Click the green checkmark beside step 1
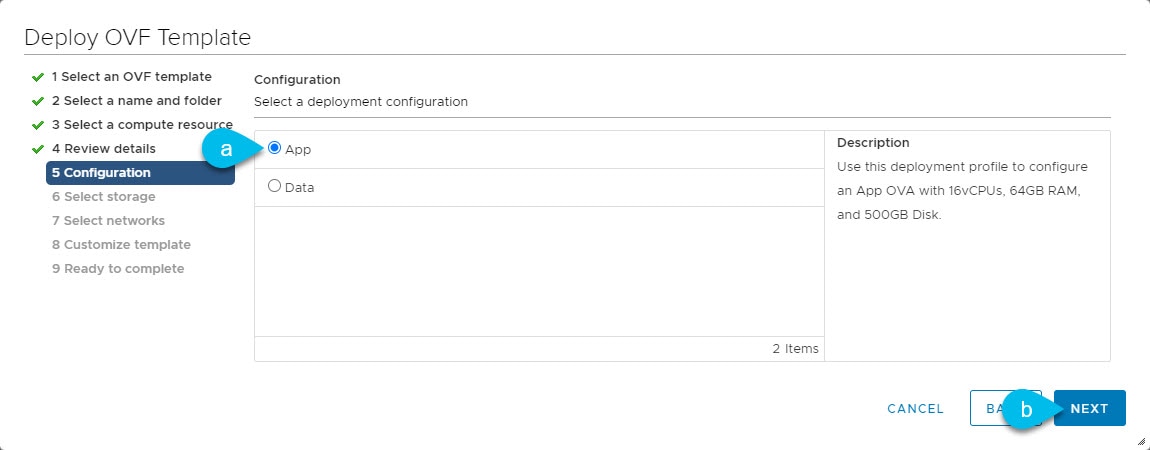Screen dimensions: 1150x450 38,78
